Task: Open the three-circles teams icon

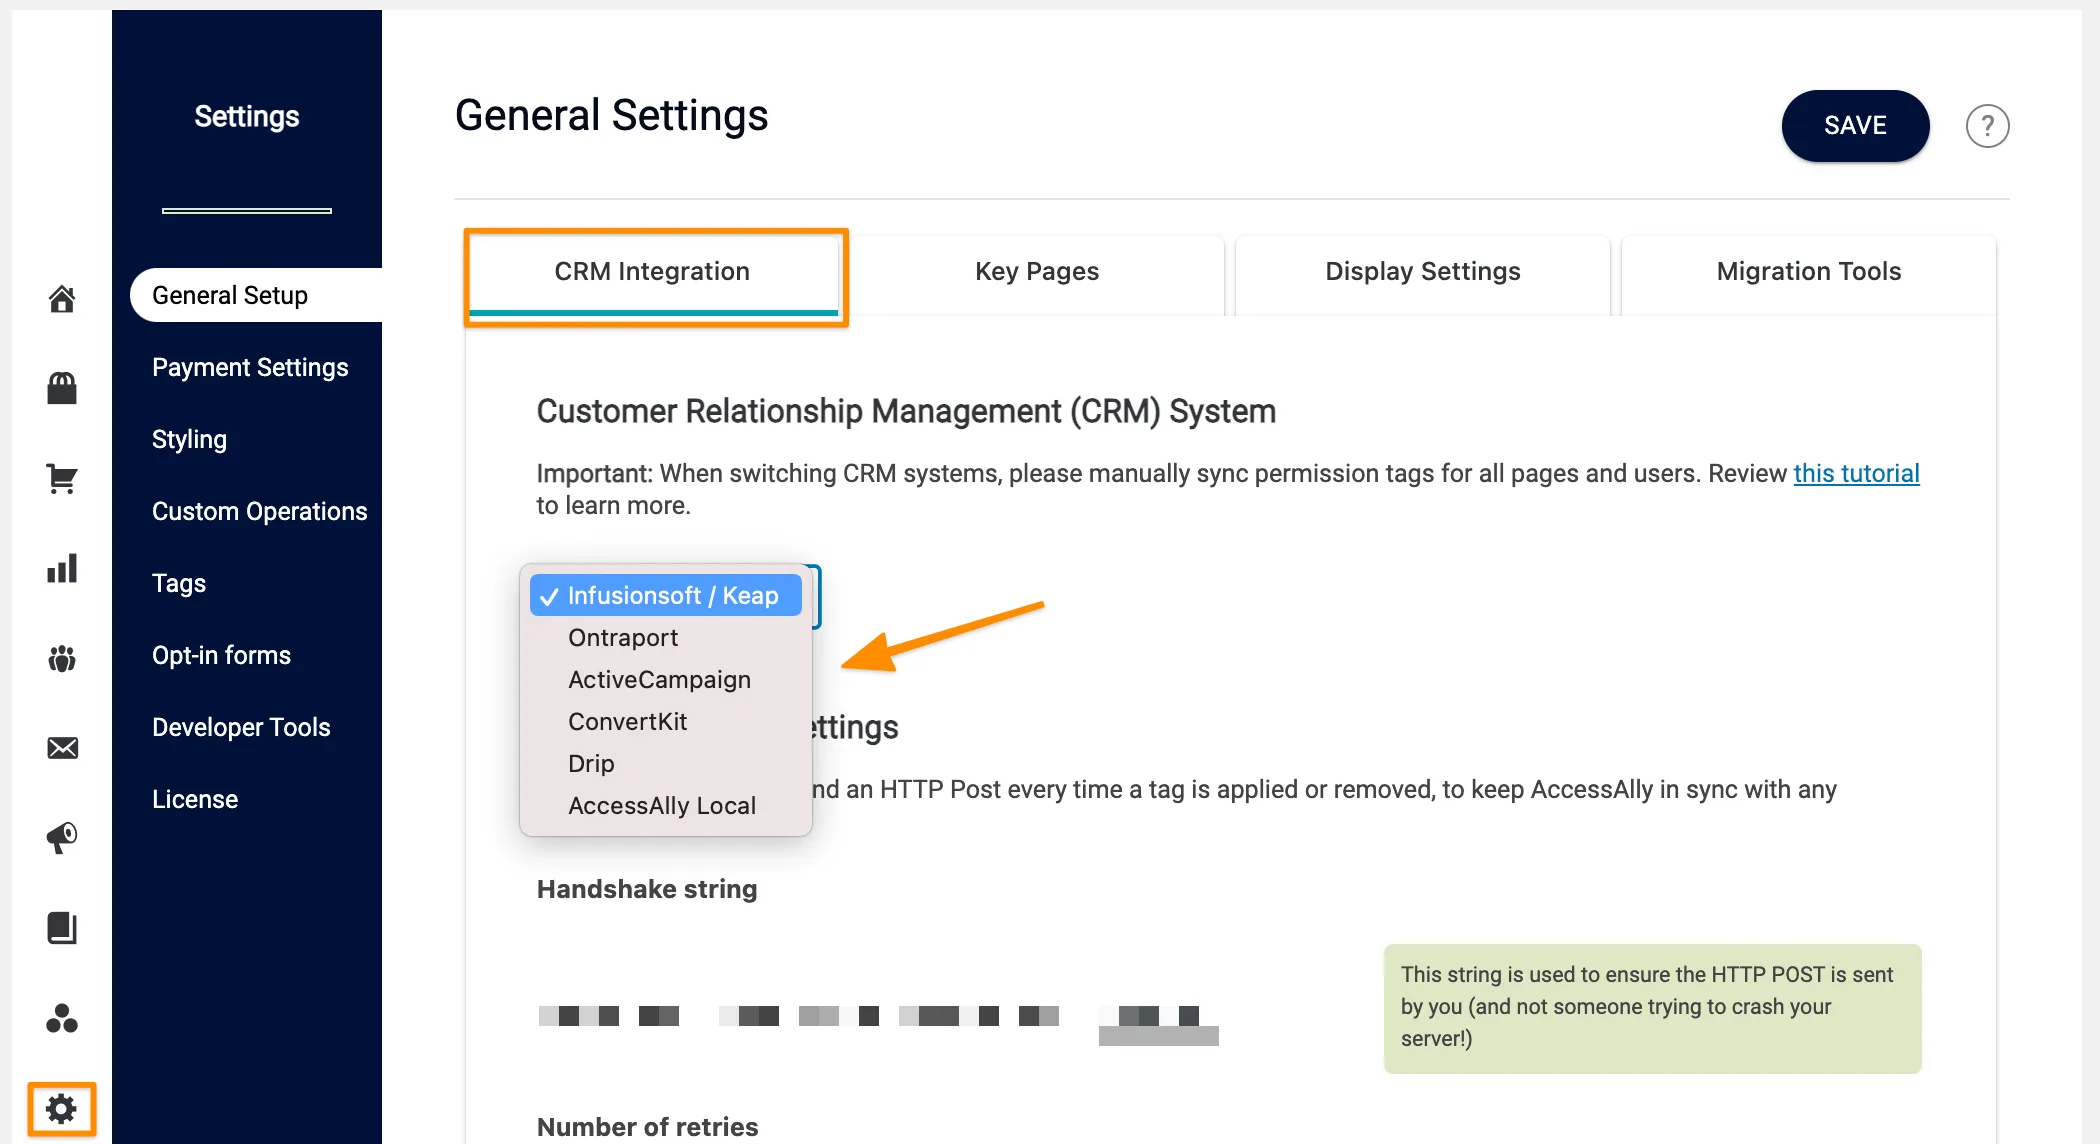Action: [62, 1018]
